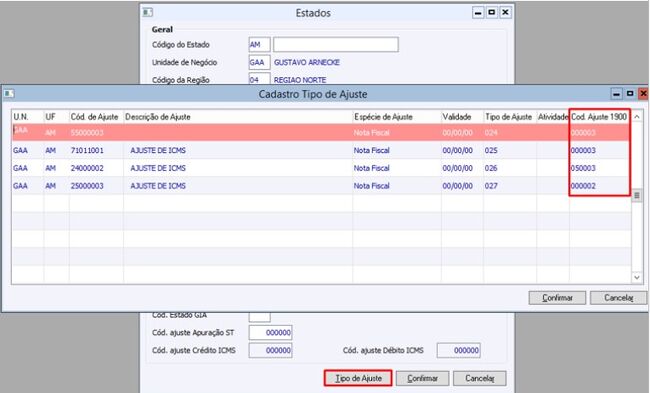
Task: Click Nota Fiscal in the type 026 row
Action: [x=371, y=168]
